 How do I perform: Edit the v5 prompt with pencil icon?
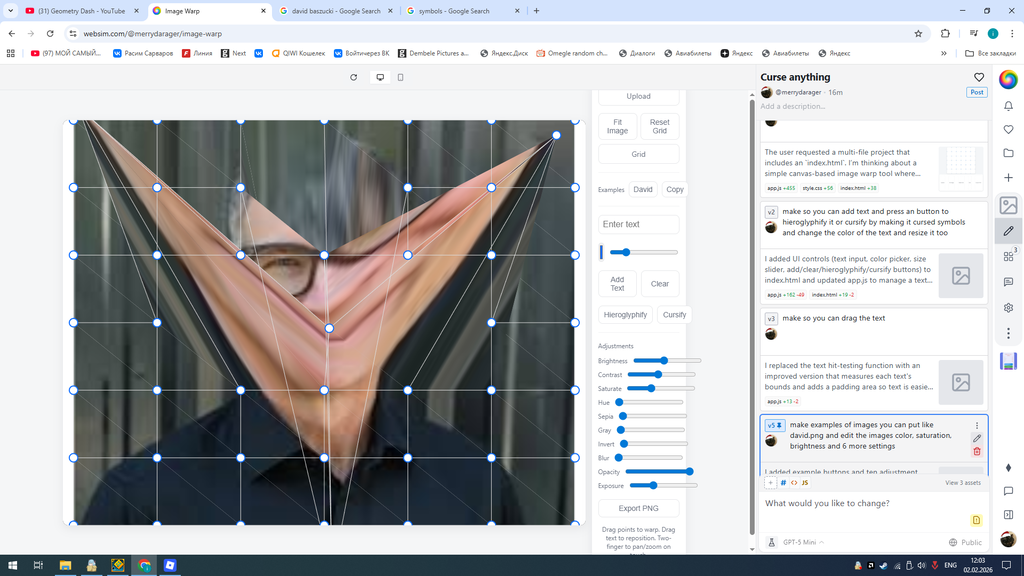(977, 438)
